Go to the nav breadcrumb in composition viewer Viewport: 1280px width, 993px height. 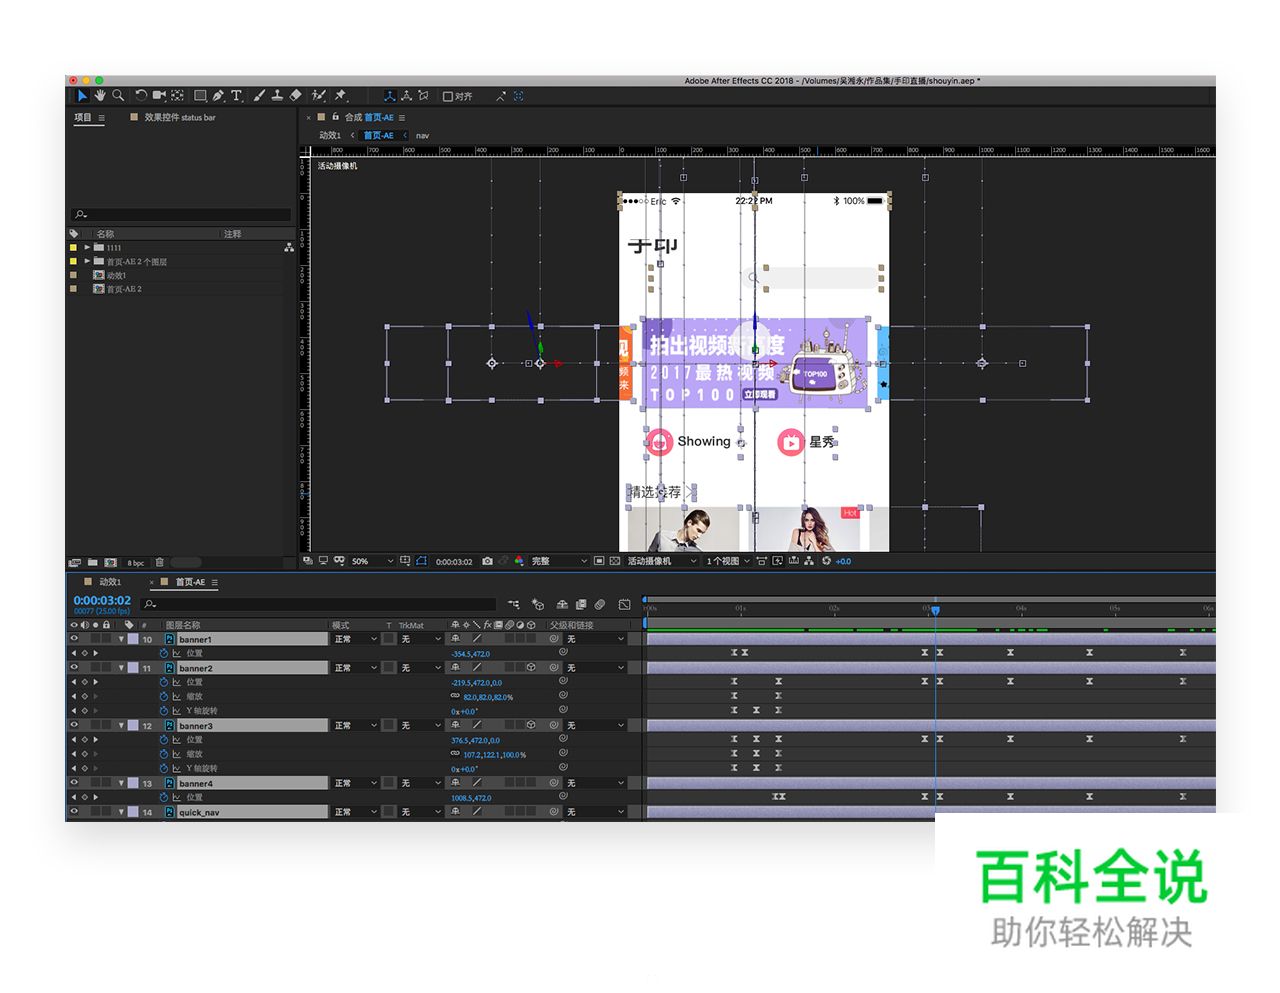click(422, 135)
